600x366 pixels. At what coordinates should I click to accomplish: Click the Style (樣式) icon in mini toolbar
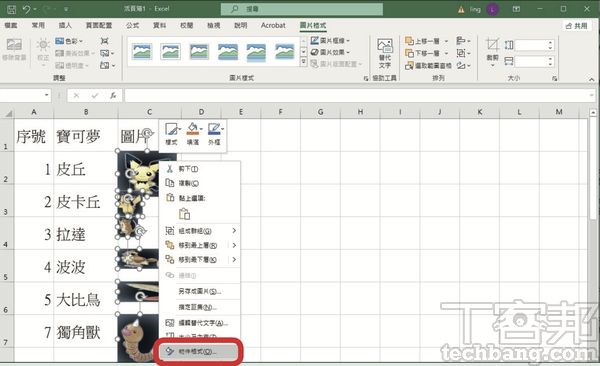point(171,134)
